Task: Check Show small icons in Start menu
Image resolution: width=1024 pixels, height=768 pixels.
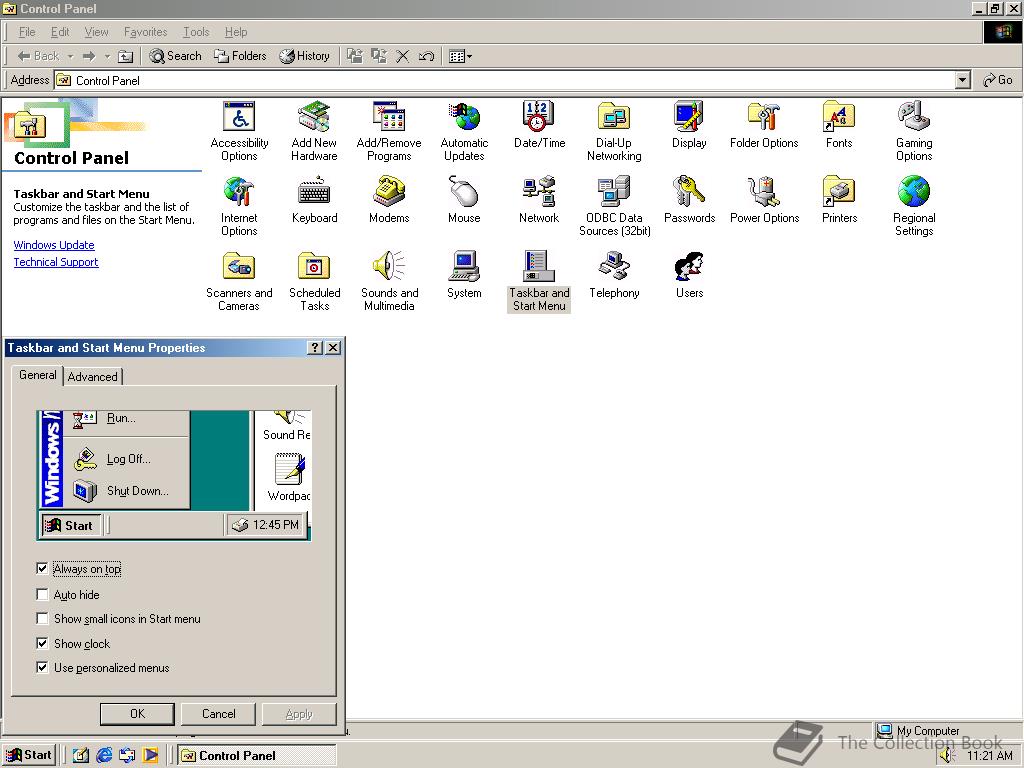Action: coord(42,619)
